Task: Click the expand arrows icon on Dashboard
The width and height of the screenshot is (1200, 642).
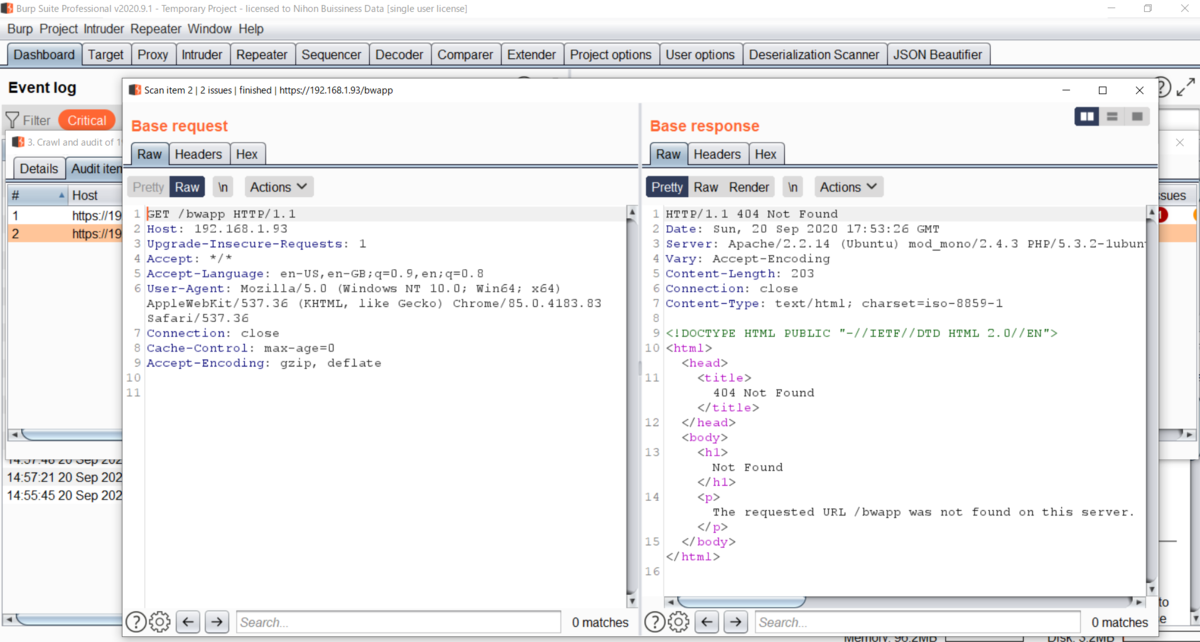Action: [1186, 88]
